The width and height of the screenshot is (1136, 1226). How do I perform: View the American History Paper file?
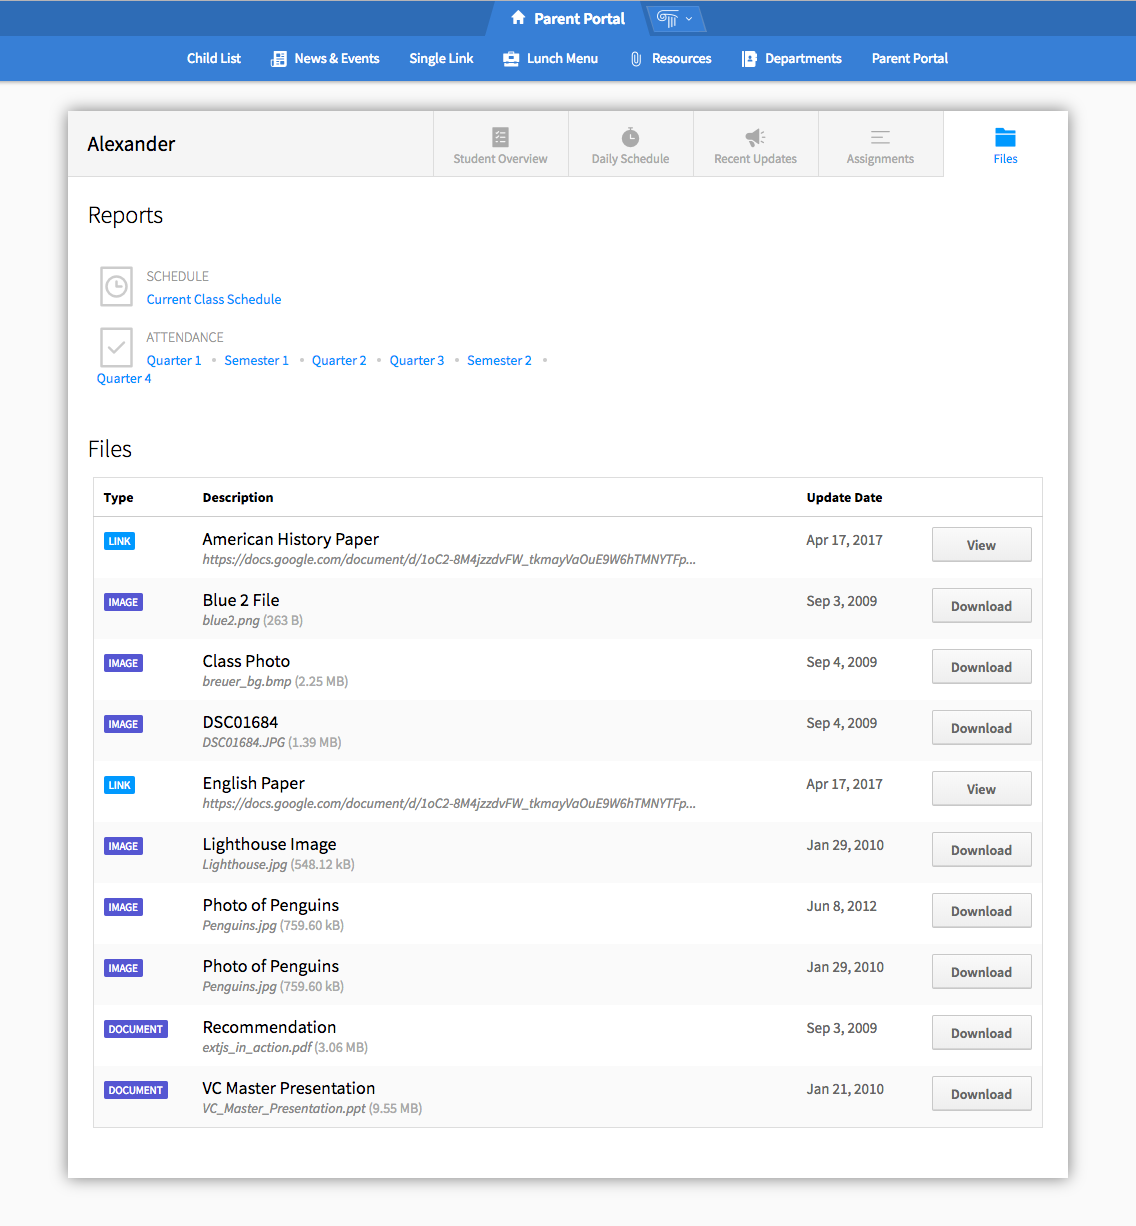coord(981,544)
